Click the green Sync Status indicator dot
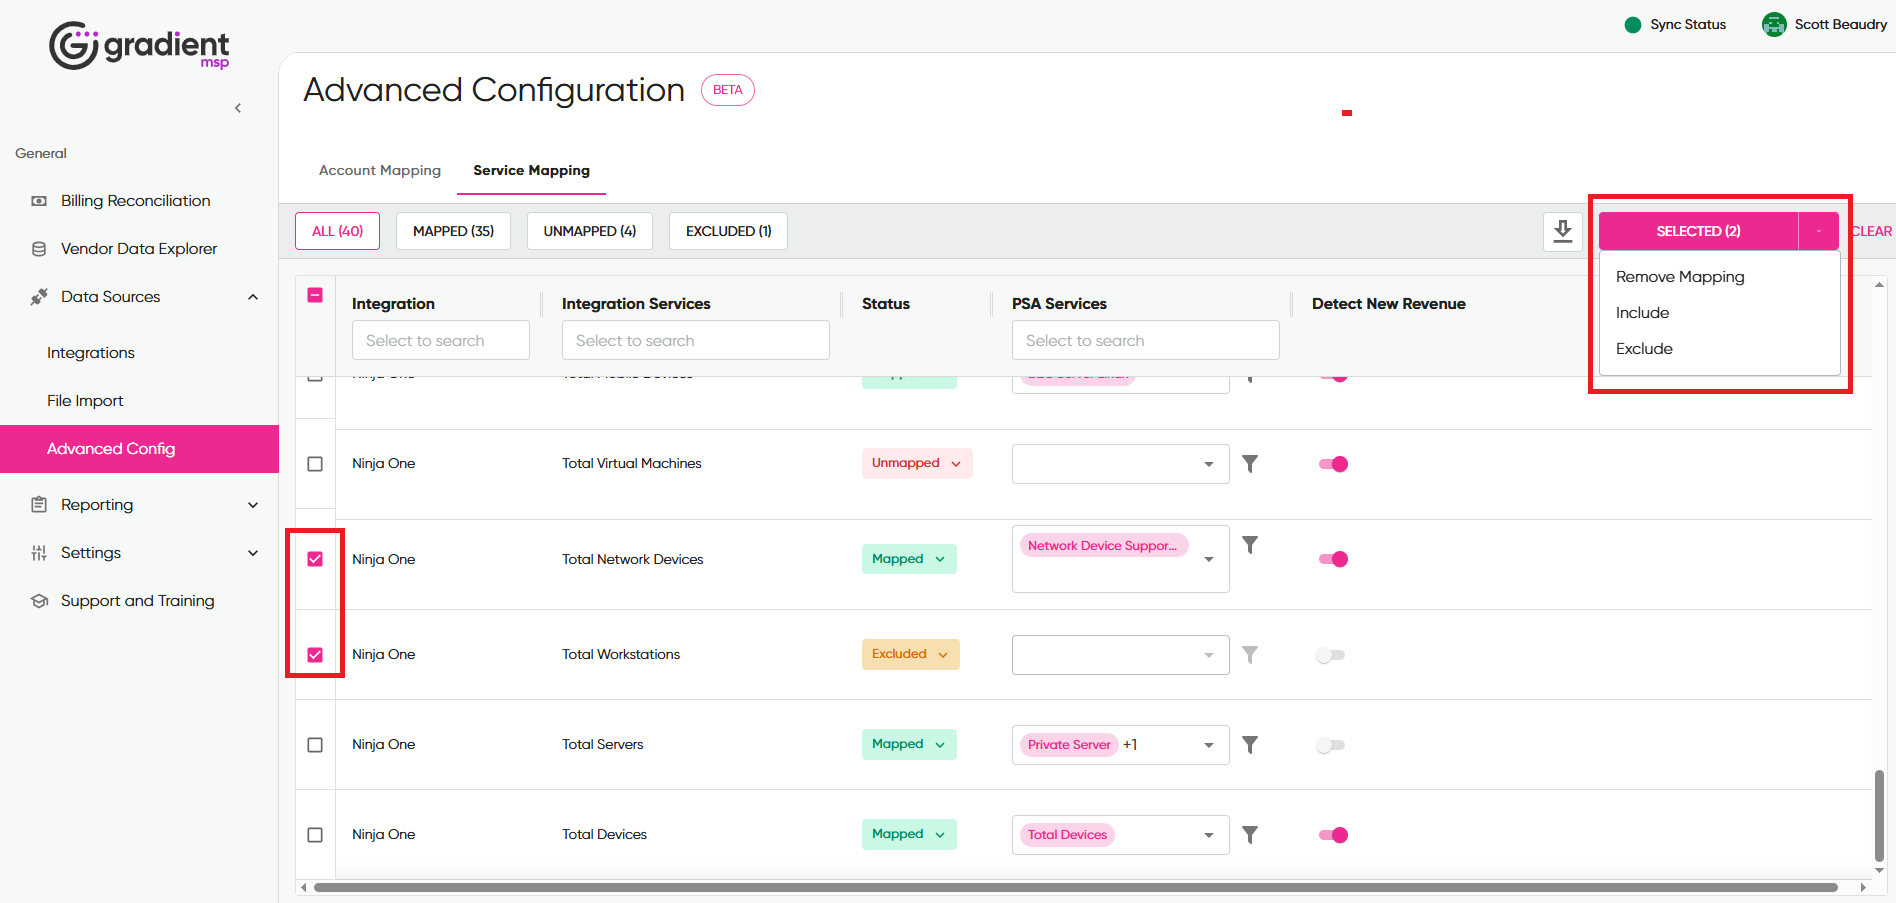 [1633, 25]
